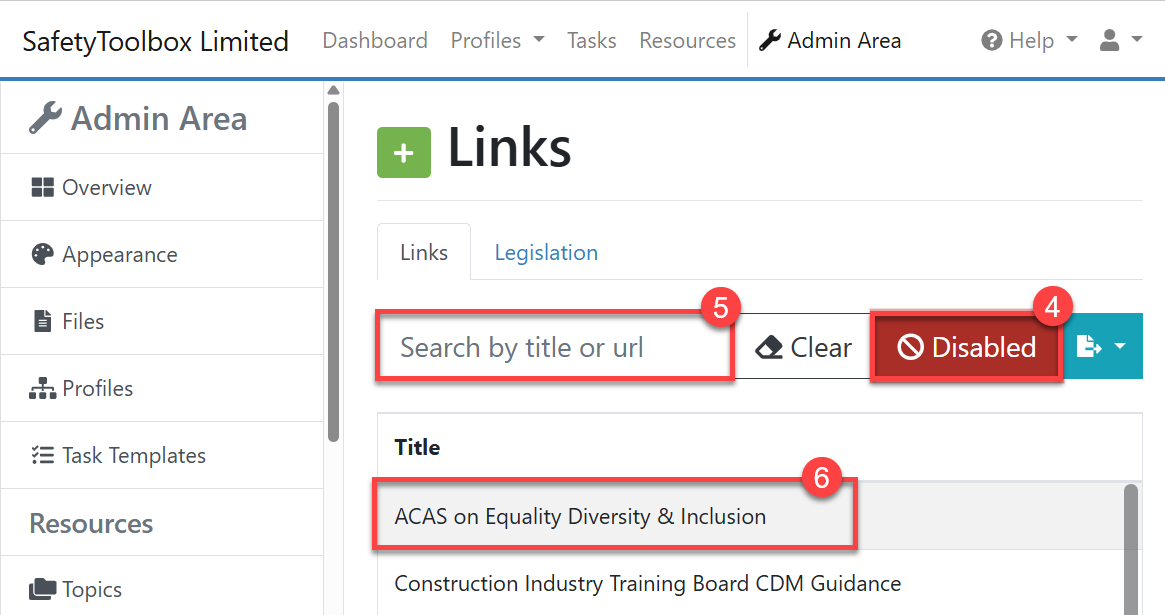Switch to the Legislation tab

point(546,253)
